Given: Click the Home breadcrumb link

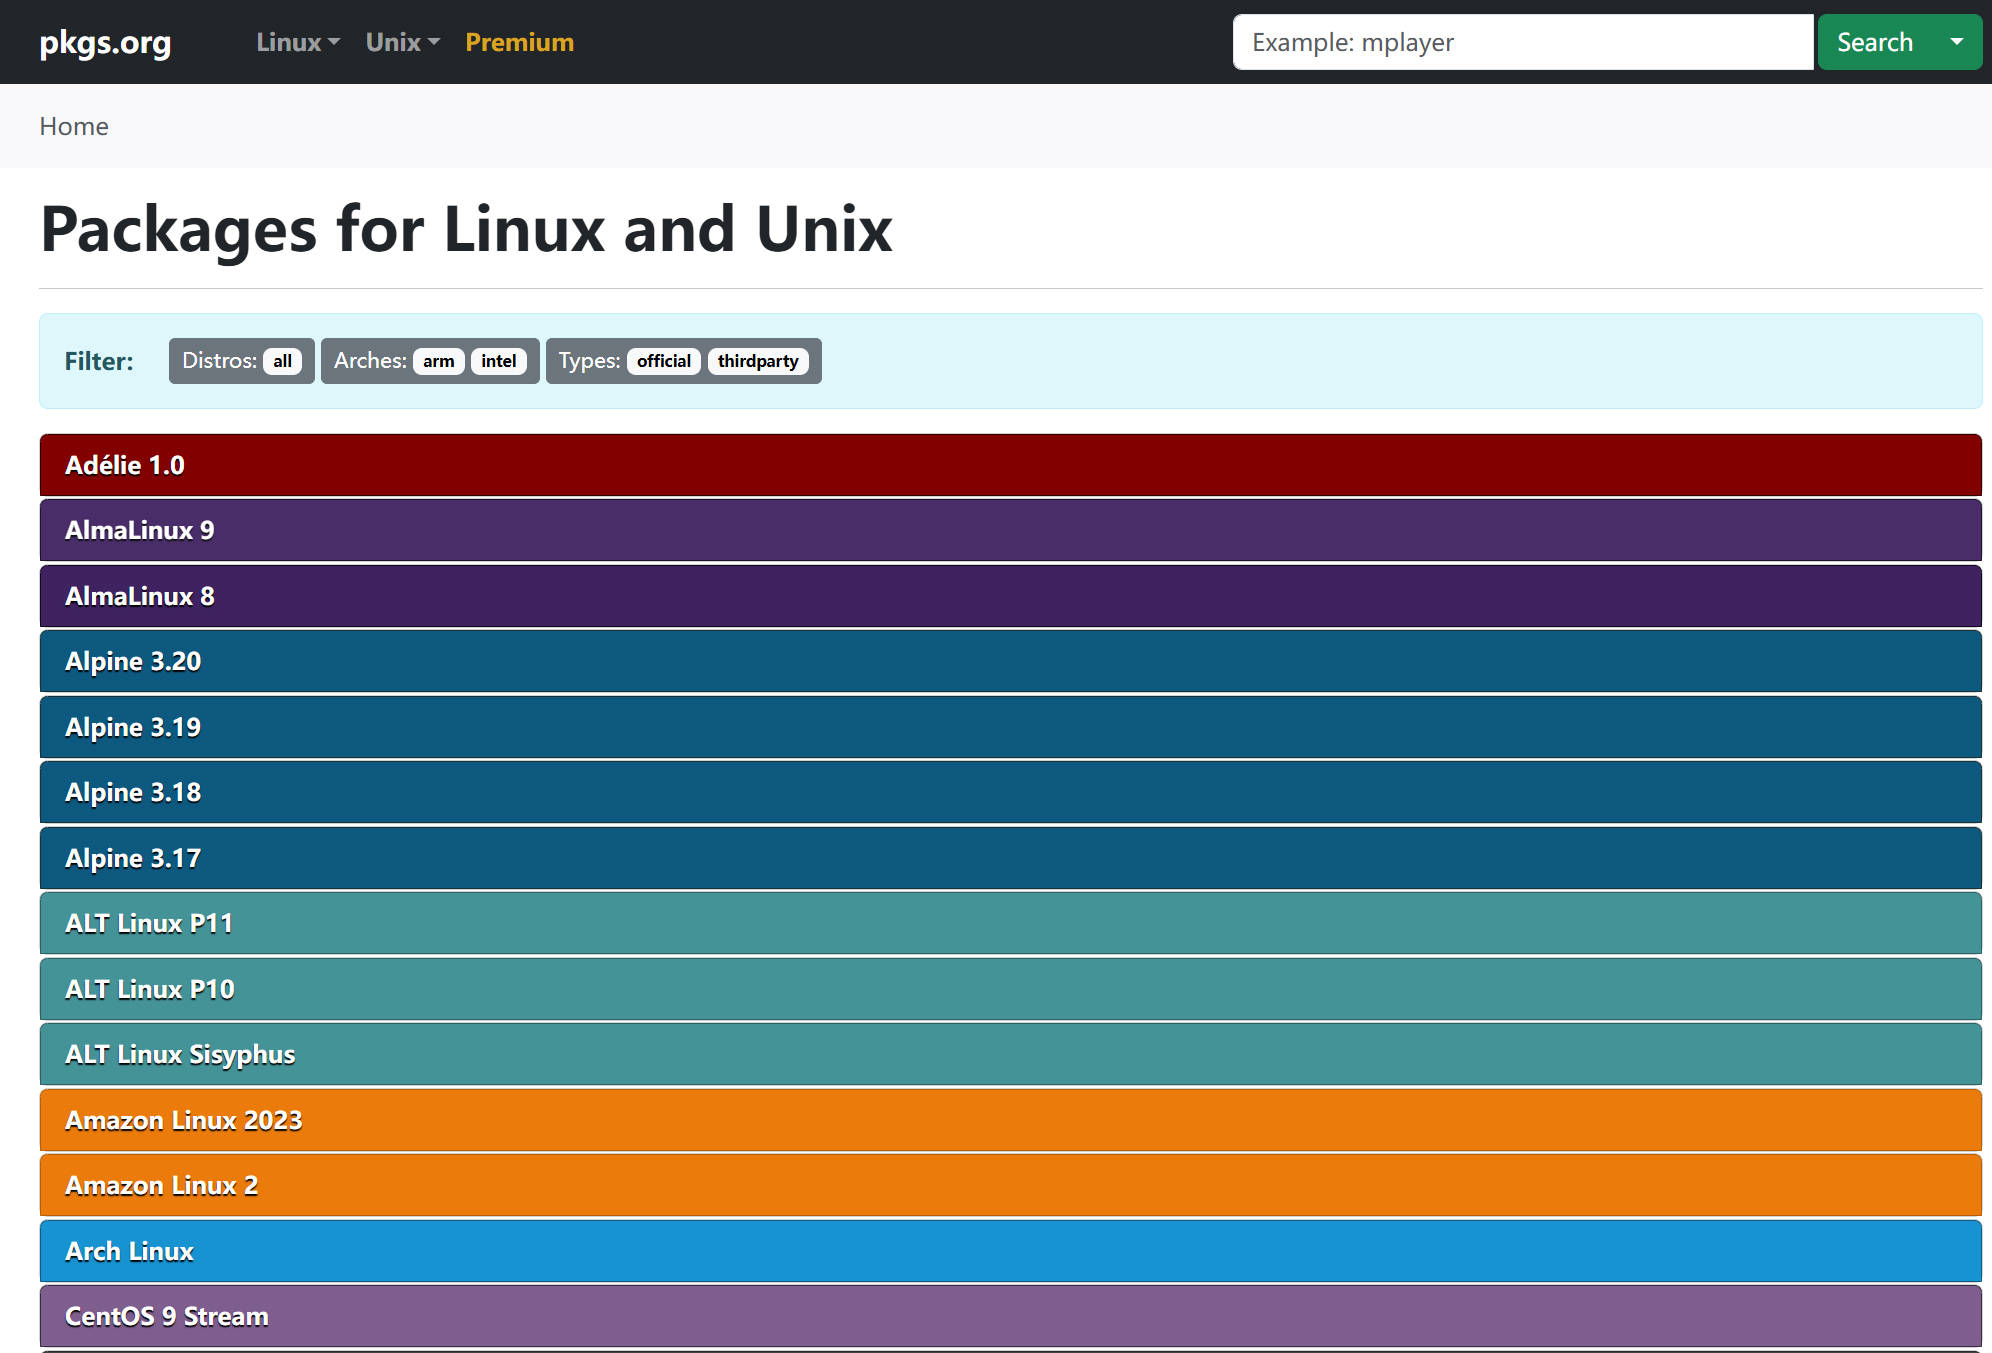Looking at the screenshot, I should click(x=74, y=126).
